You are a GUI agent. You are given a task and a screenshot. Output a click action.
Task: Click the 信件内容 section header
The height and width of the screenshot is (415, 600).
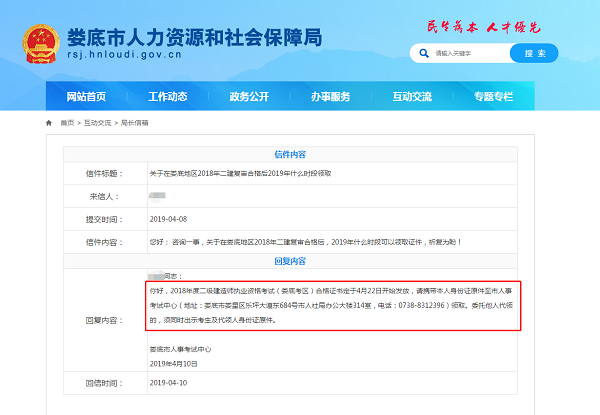pos(290,155)
